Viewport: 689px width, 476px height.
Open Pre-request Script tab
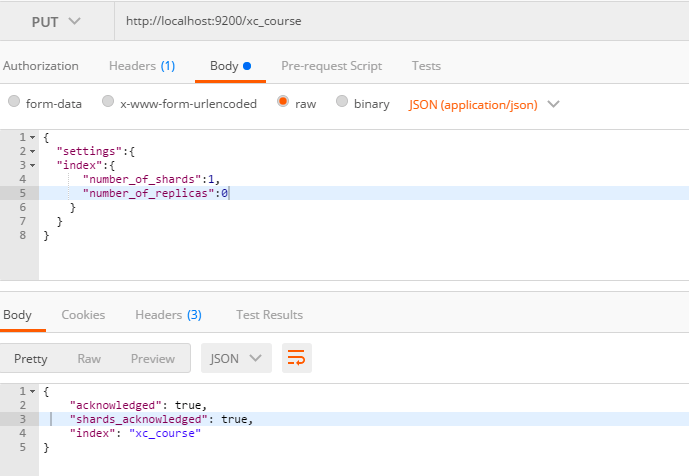click(331, 66)
